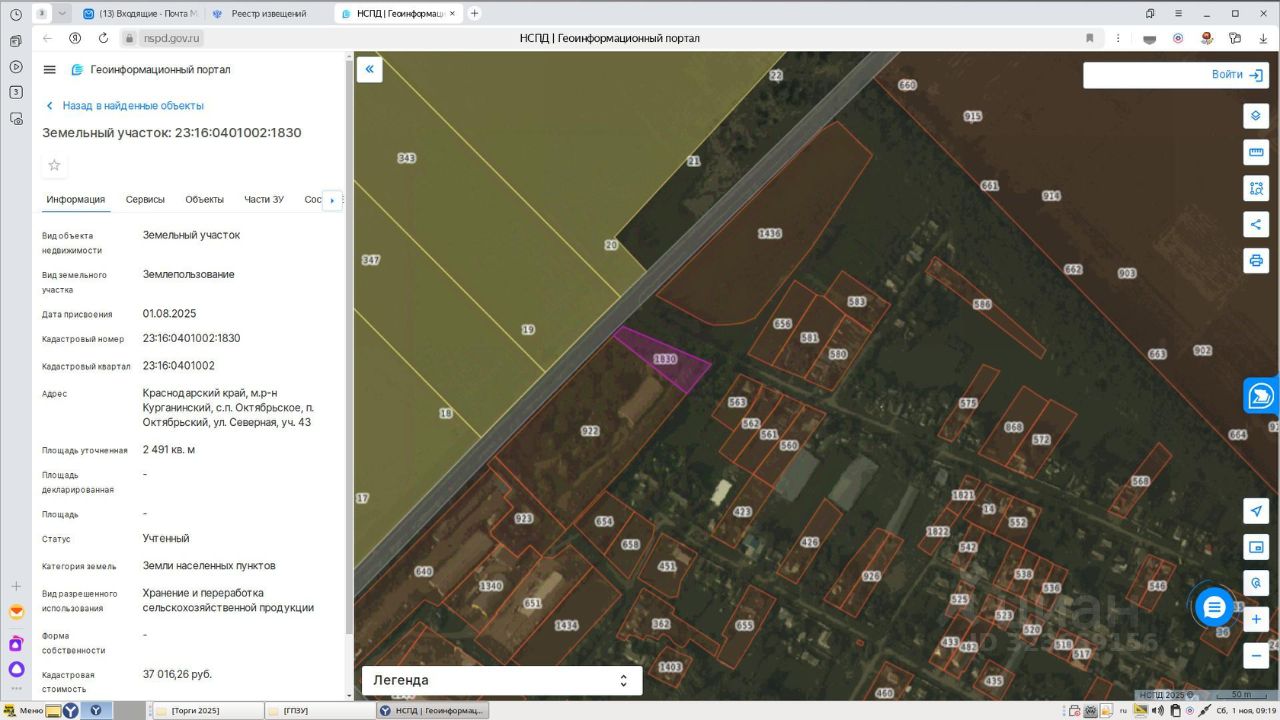Expand the Легенда panel
Viewport: 1280px width, 720px height.
click(502, 680)
